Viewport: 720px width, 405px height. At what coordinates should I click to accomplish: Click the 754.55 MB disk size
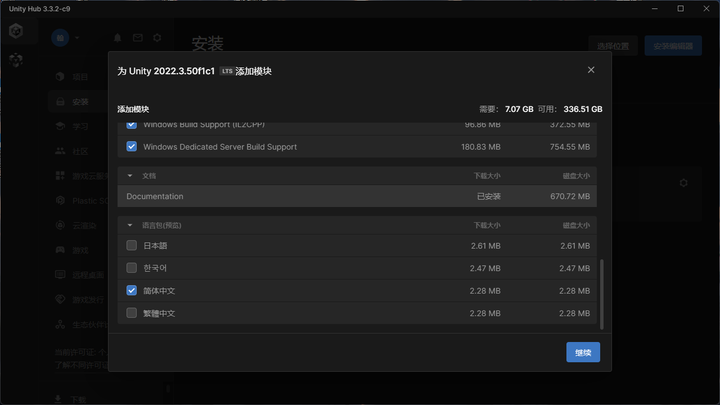coord(570,147)
